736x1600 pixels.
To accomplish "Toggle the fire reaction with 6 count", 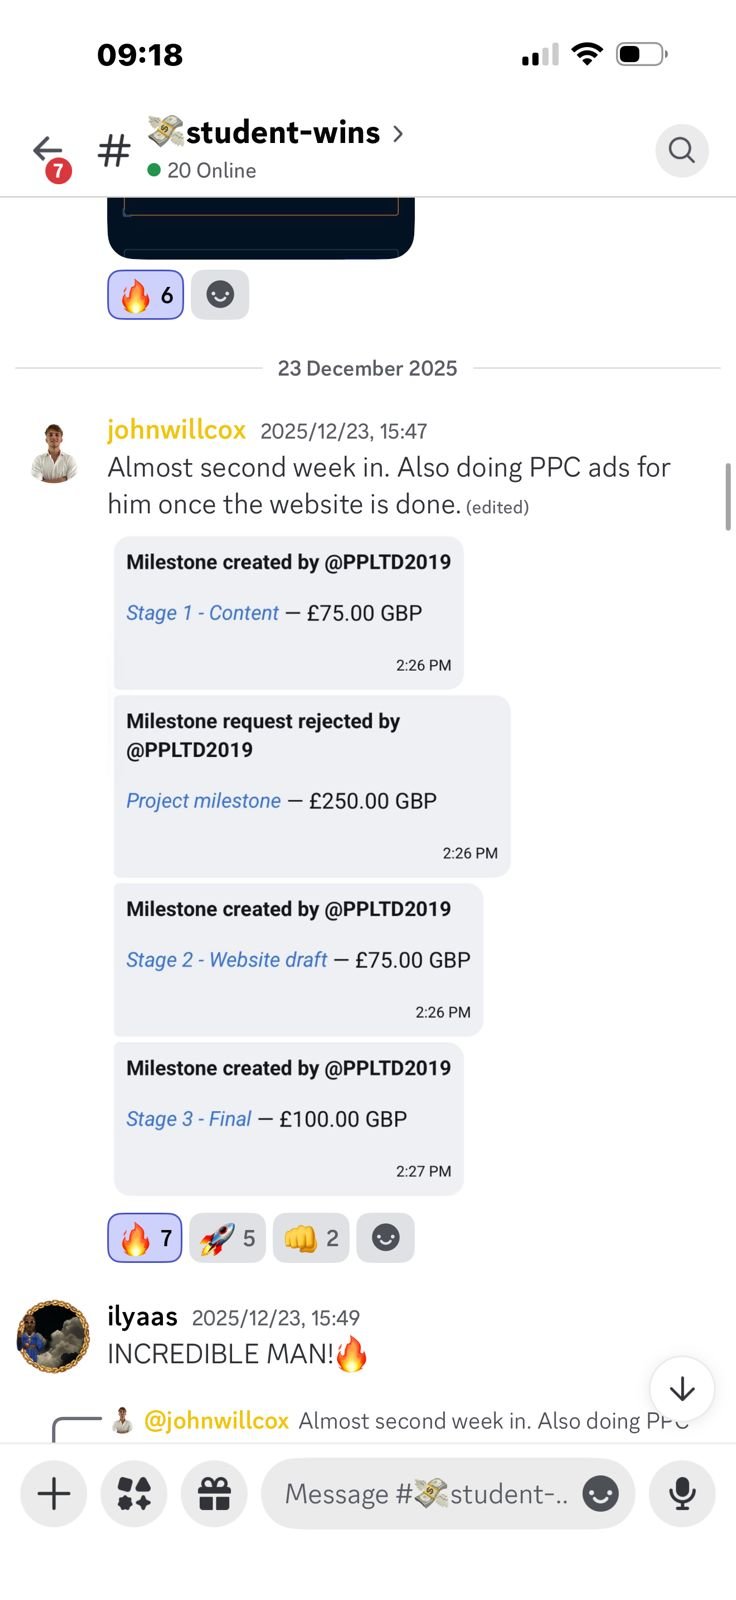I will tap(146, 295).
